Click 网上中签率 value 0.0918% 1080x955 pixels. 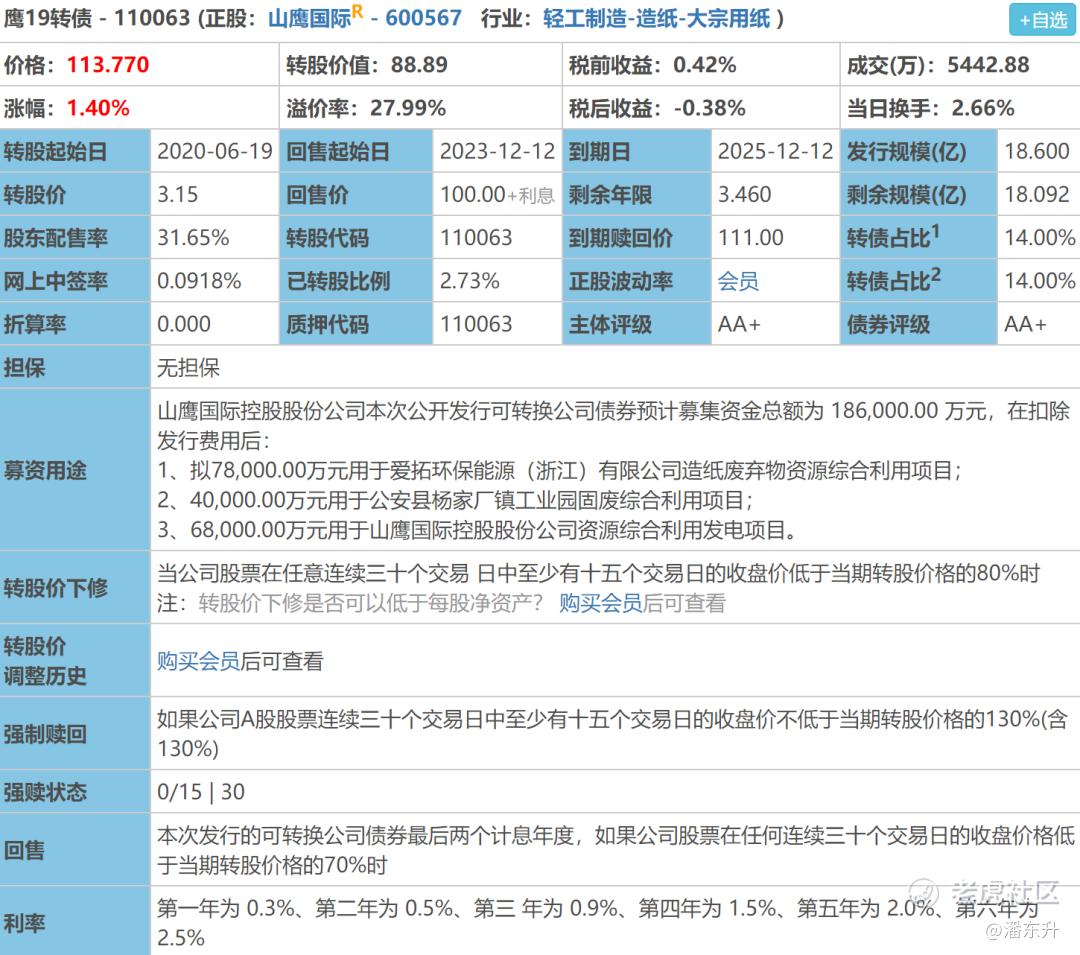pos(199,281)
